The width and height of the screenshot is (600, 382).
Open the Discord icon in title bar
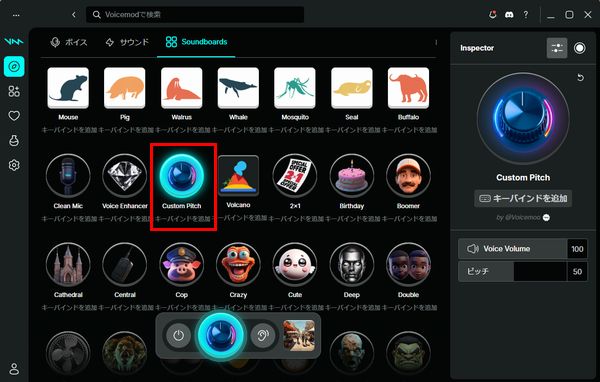509,15
